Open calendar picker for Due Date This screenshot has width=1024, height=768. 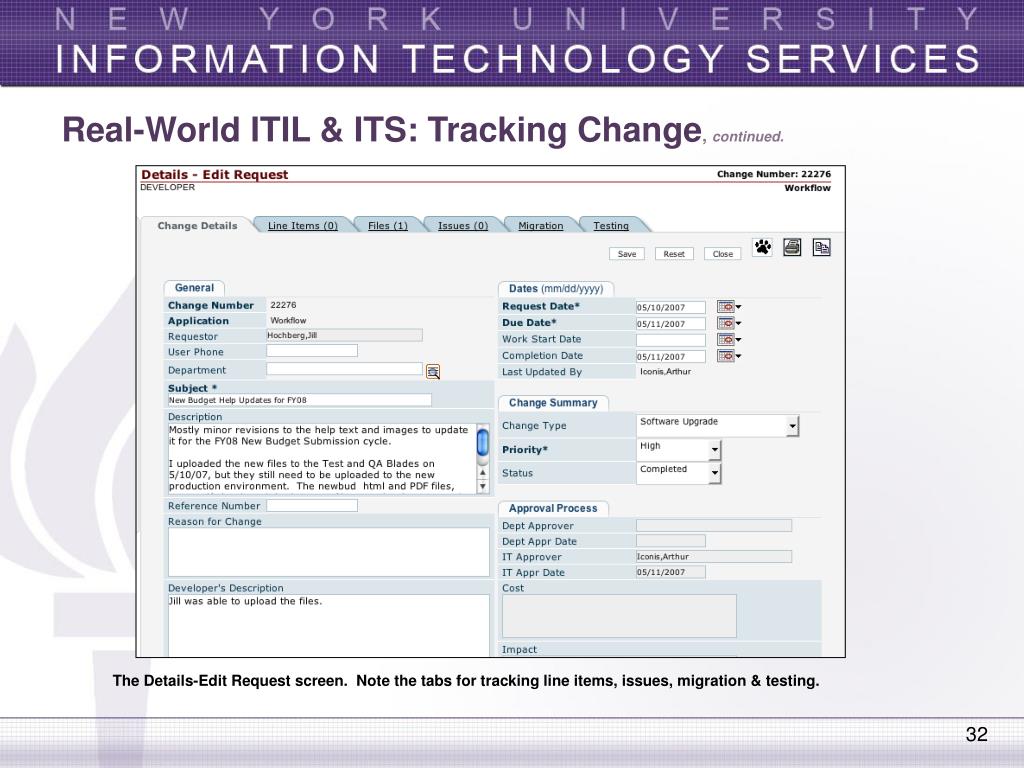click(729, 323)
